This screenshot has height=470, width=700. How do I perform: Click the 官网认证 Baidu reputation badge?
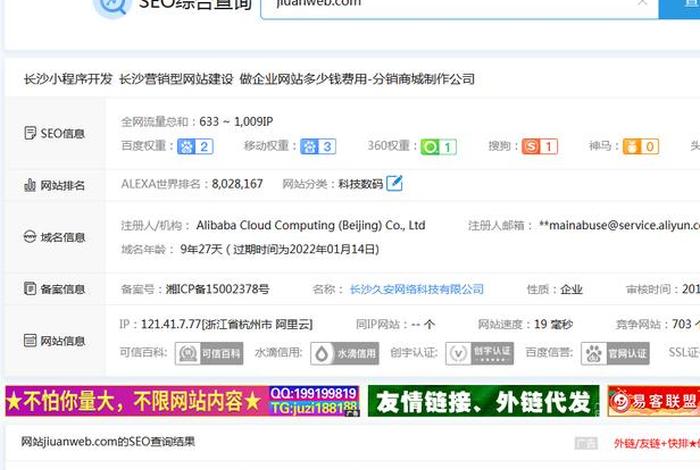(615, 354)
